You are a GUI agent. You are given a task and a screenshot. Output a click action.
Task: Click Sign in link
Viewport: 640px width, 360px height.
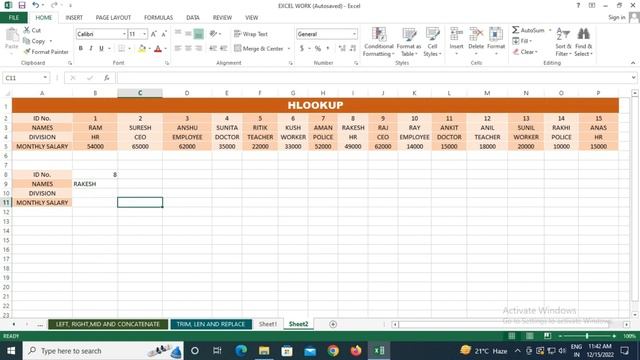(x=616, y=17)
